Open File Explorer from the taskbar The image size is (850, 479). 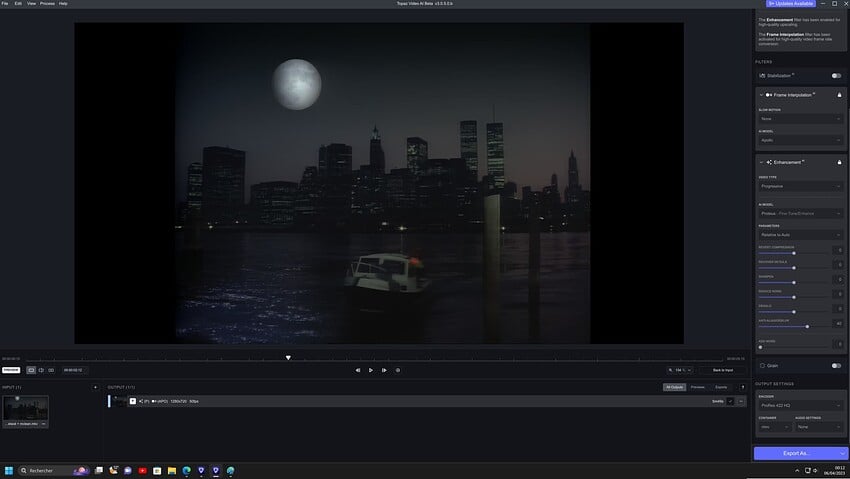click(x=172, y=470)
